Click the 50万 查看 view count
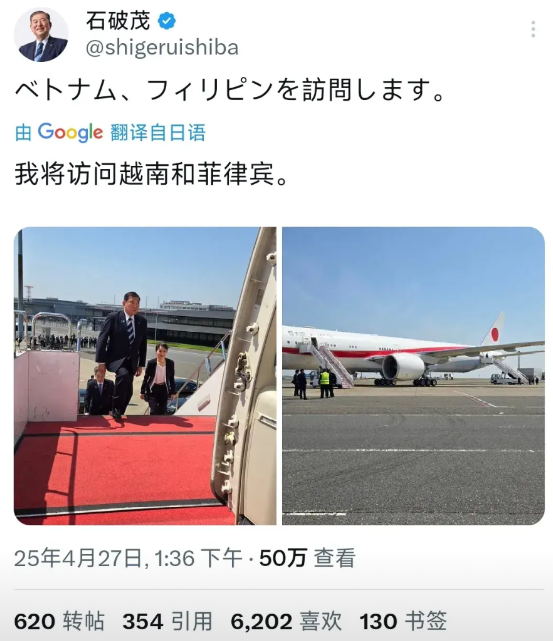553x641 pixels. tap(307, 558)
